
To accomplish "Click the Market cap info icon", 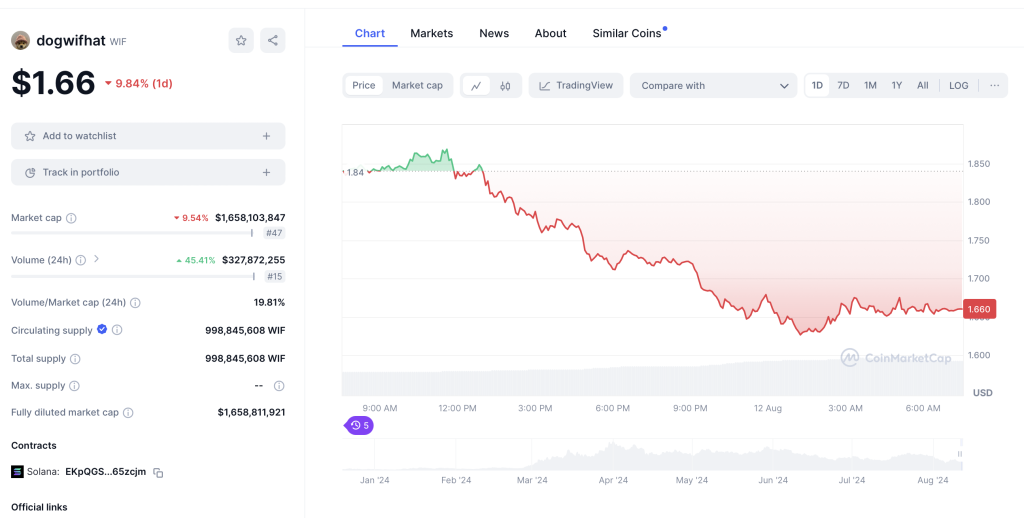I will pos(71,218).
